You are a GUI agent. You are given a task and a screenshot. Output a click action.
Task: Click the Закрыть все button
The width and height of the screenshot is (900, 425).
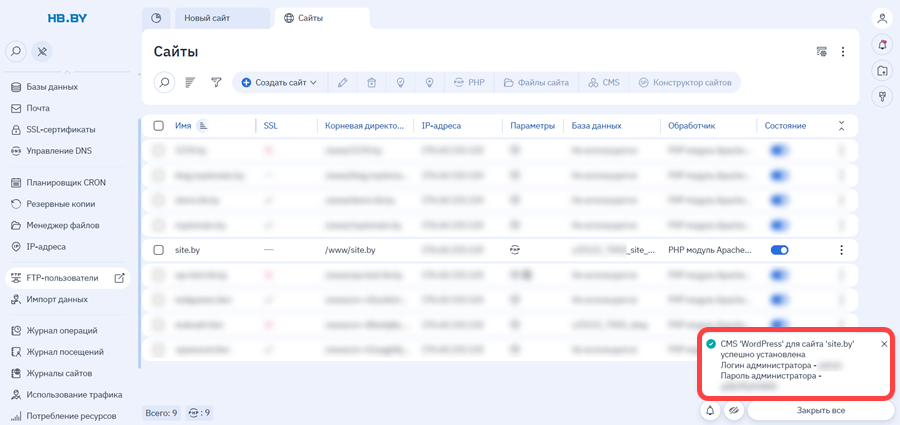click(x=820, y=411)
